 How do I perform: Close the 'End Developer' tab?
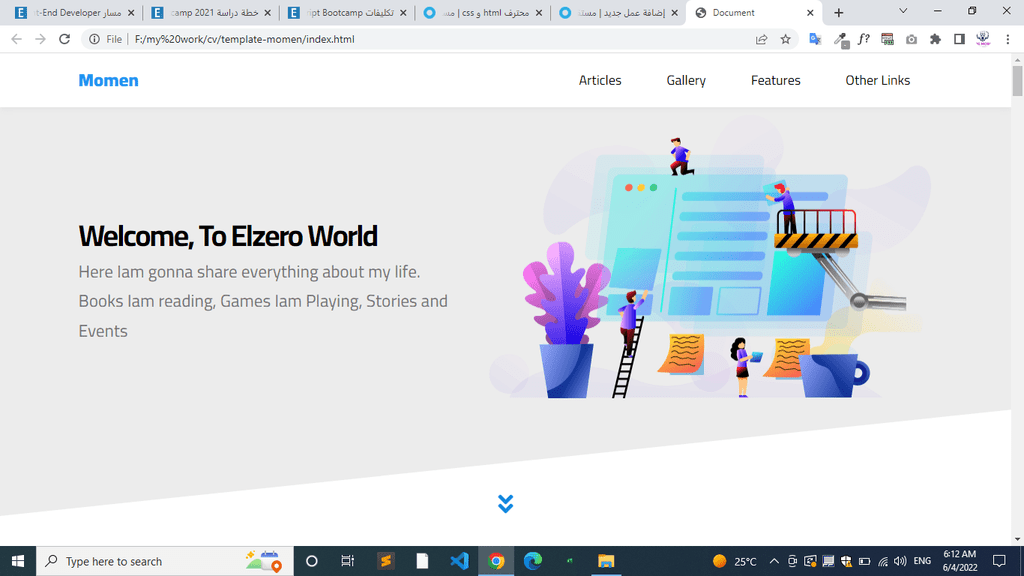pos(131,12)
